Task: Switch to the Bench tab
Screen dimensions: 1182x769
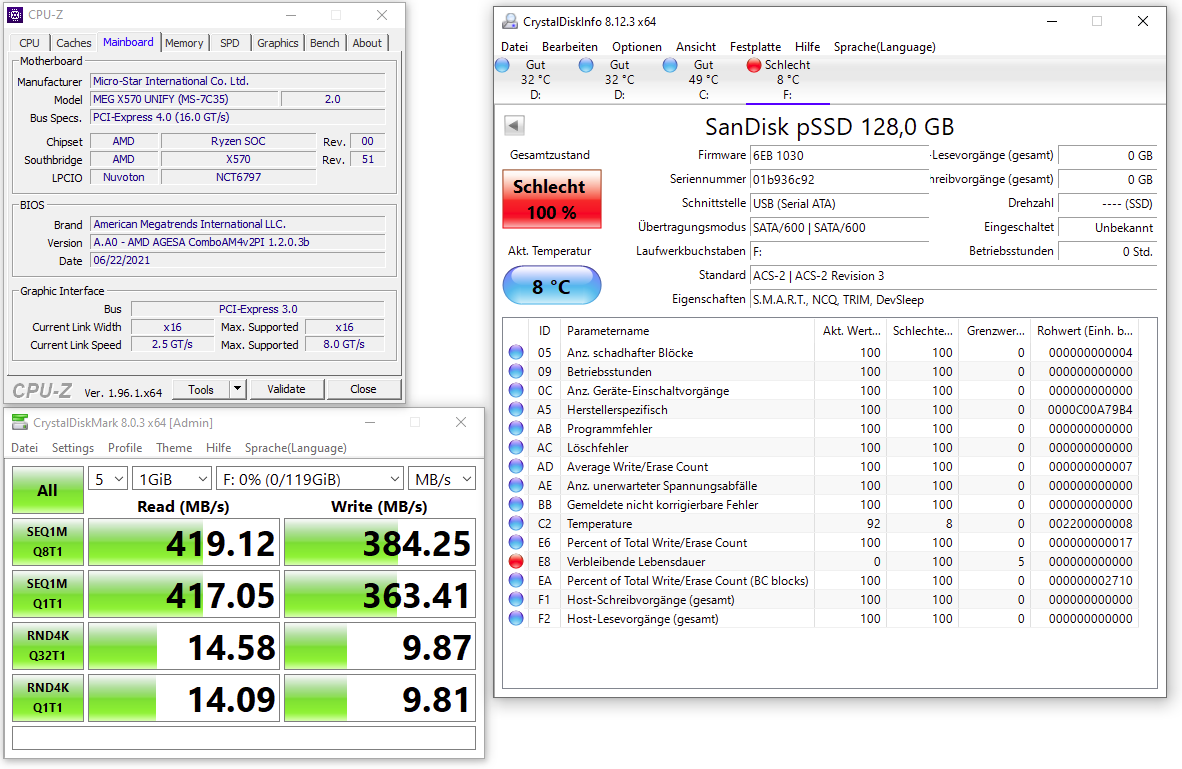Action: (325, 43)
